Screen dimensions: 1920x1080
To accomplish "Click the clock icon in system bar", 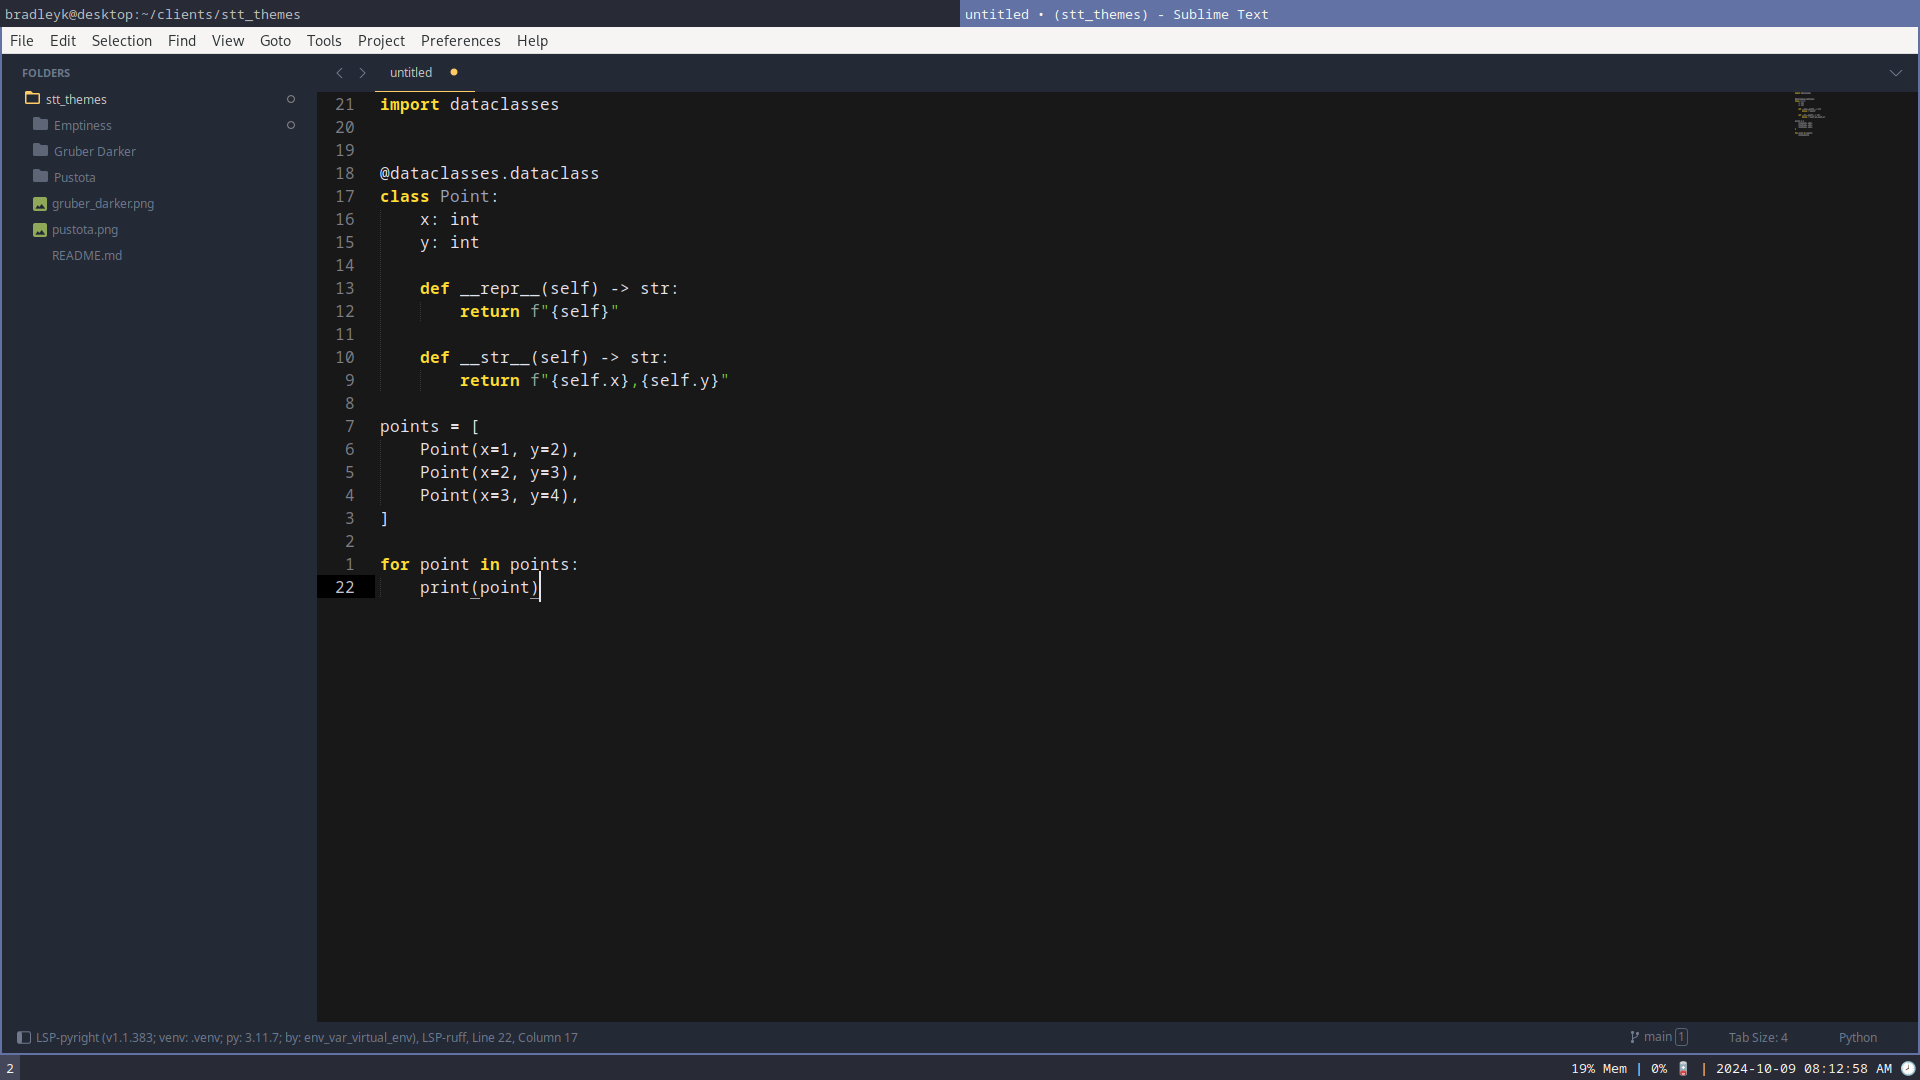I will 1907,1069.
